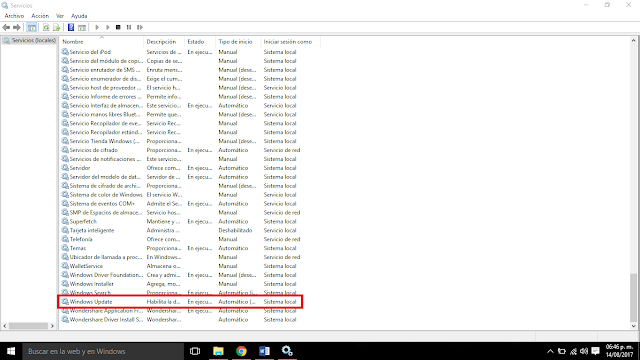Select Wondershare Application Fr... service
Image resolution: width=640 pixels, height=360 pixels.
(x=180, y=311)
